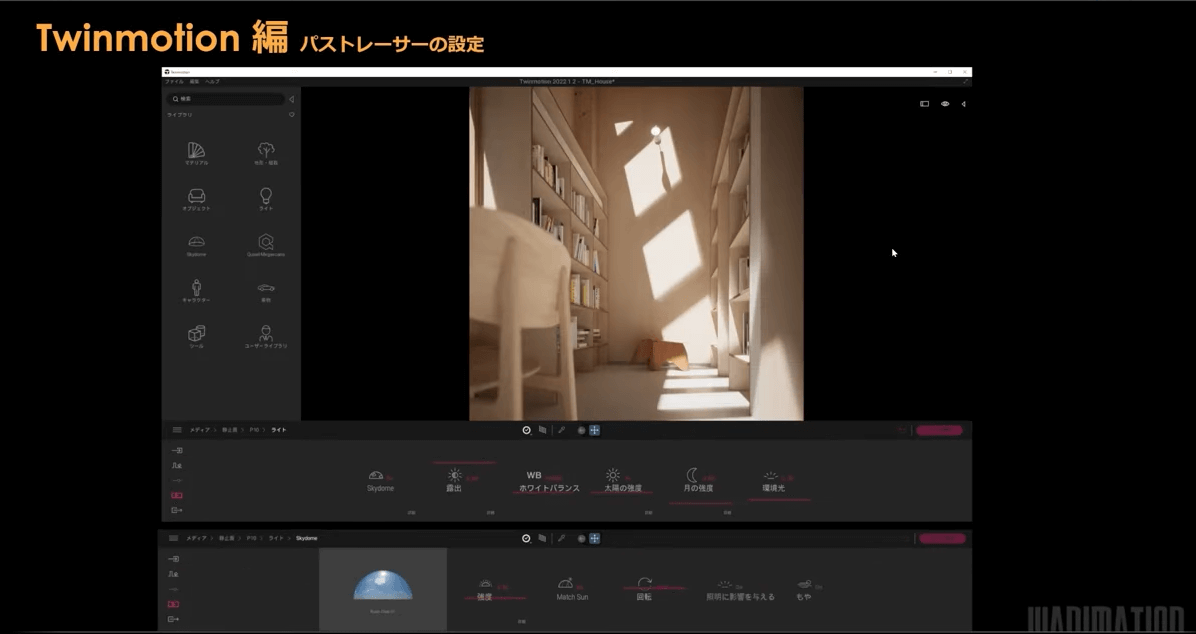The image size is (1196, 634).
Task: Open the ヘルプ (Help) menu
Action: 212,82
